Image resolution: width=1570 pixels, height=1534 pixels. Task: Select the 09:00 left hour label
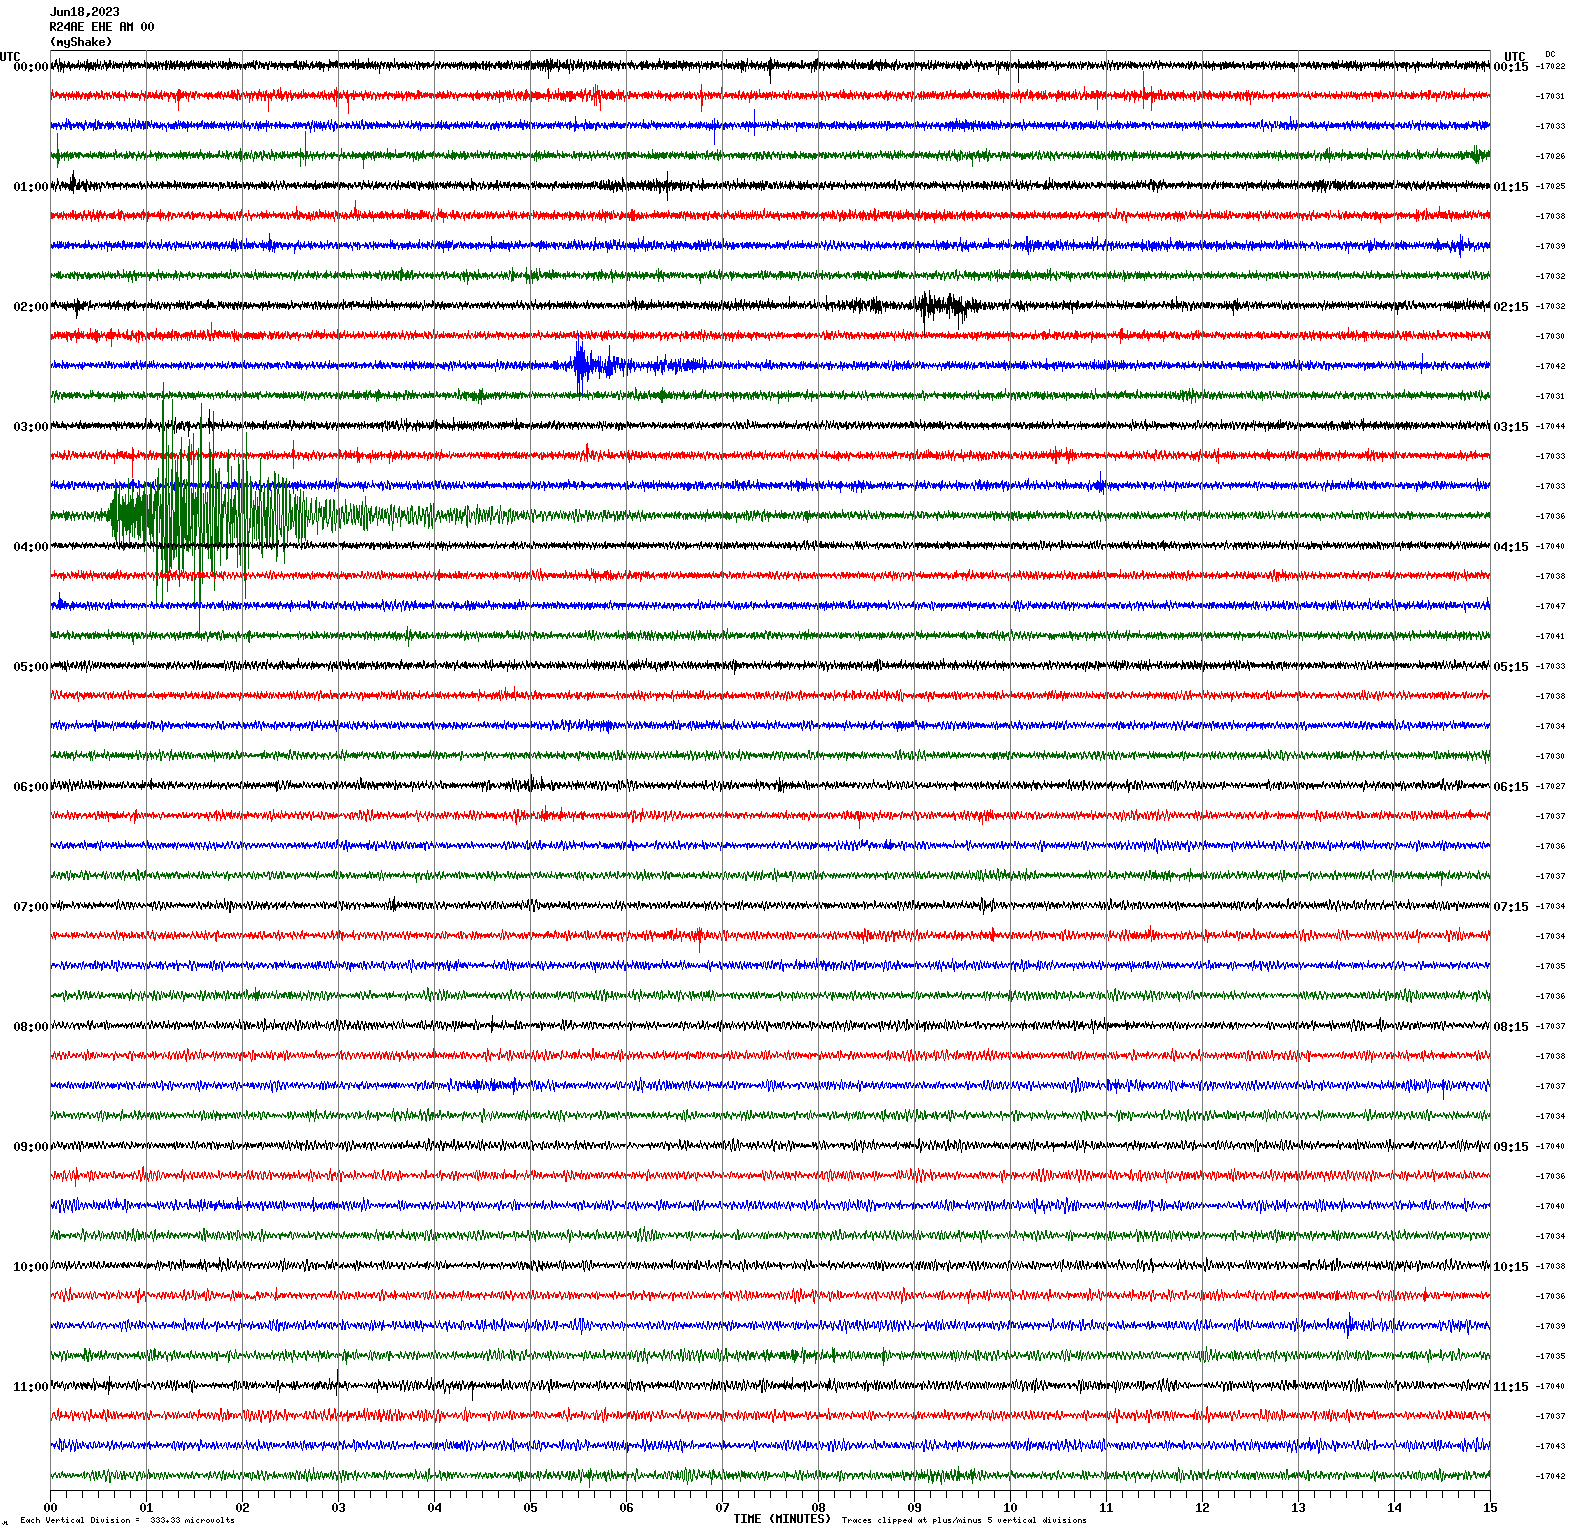coord(31,1147)
